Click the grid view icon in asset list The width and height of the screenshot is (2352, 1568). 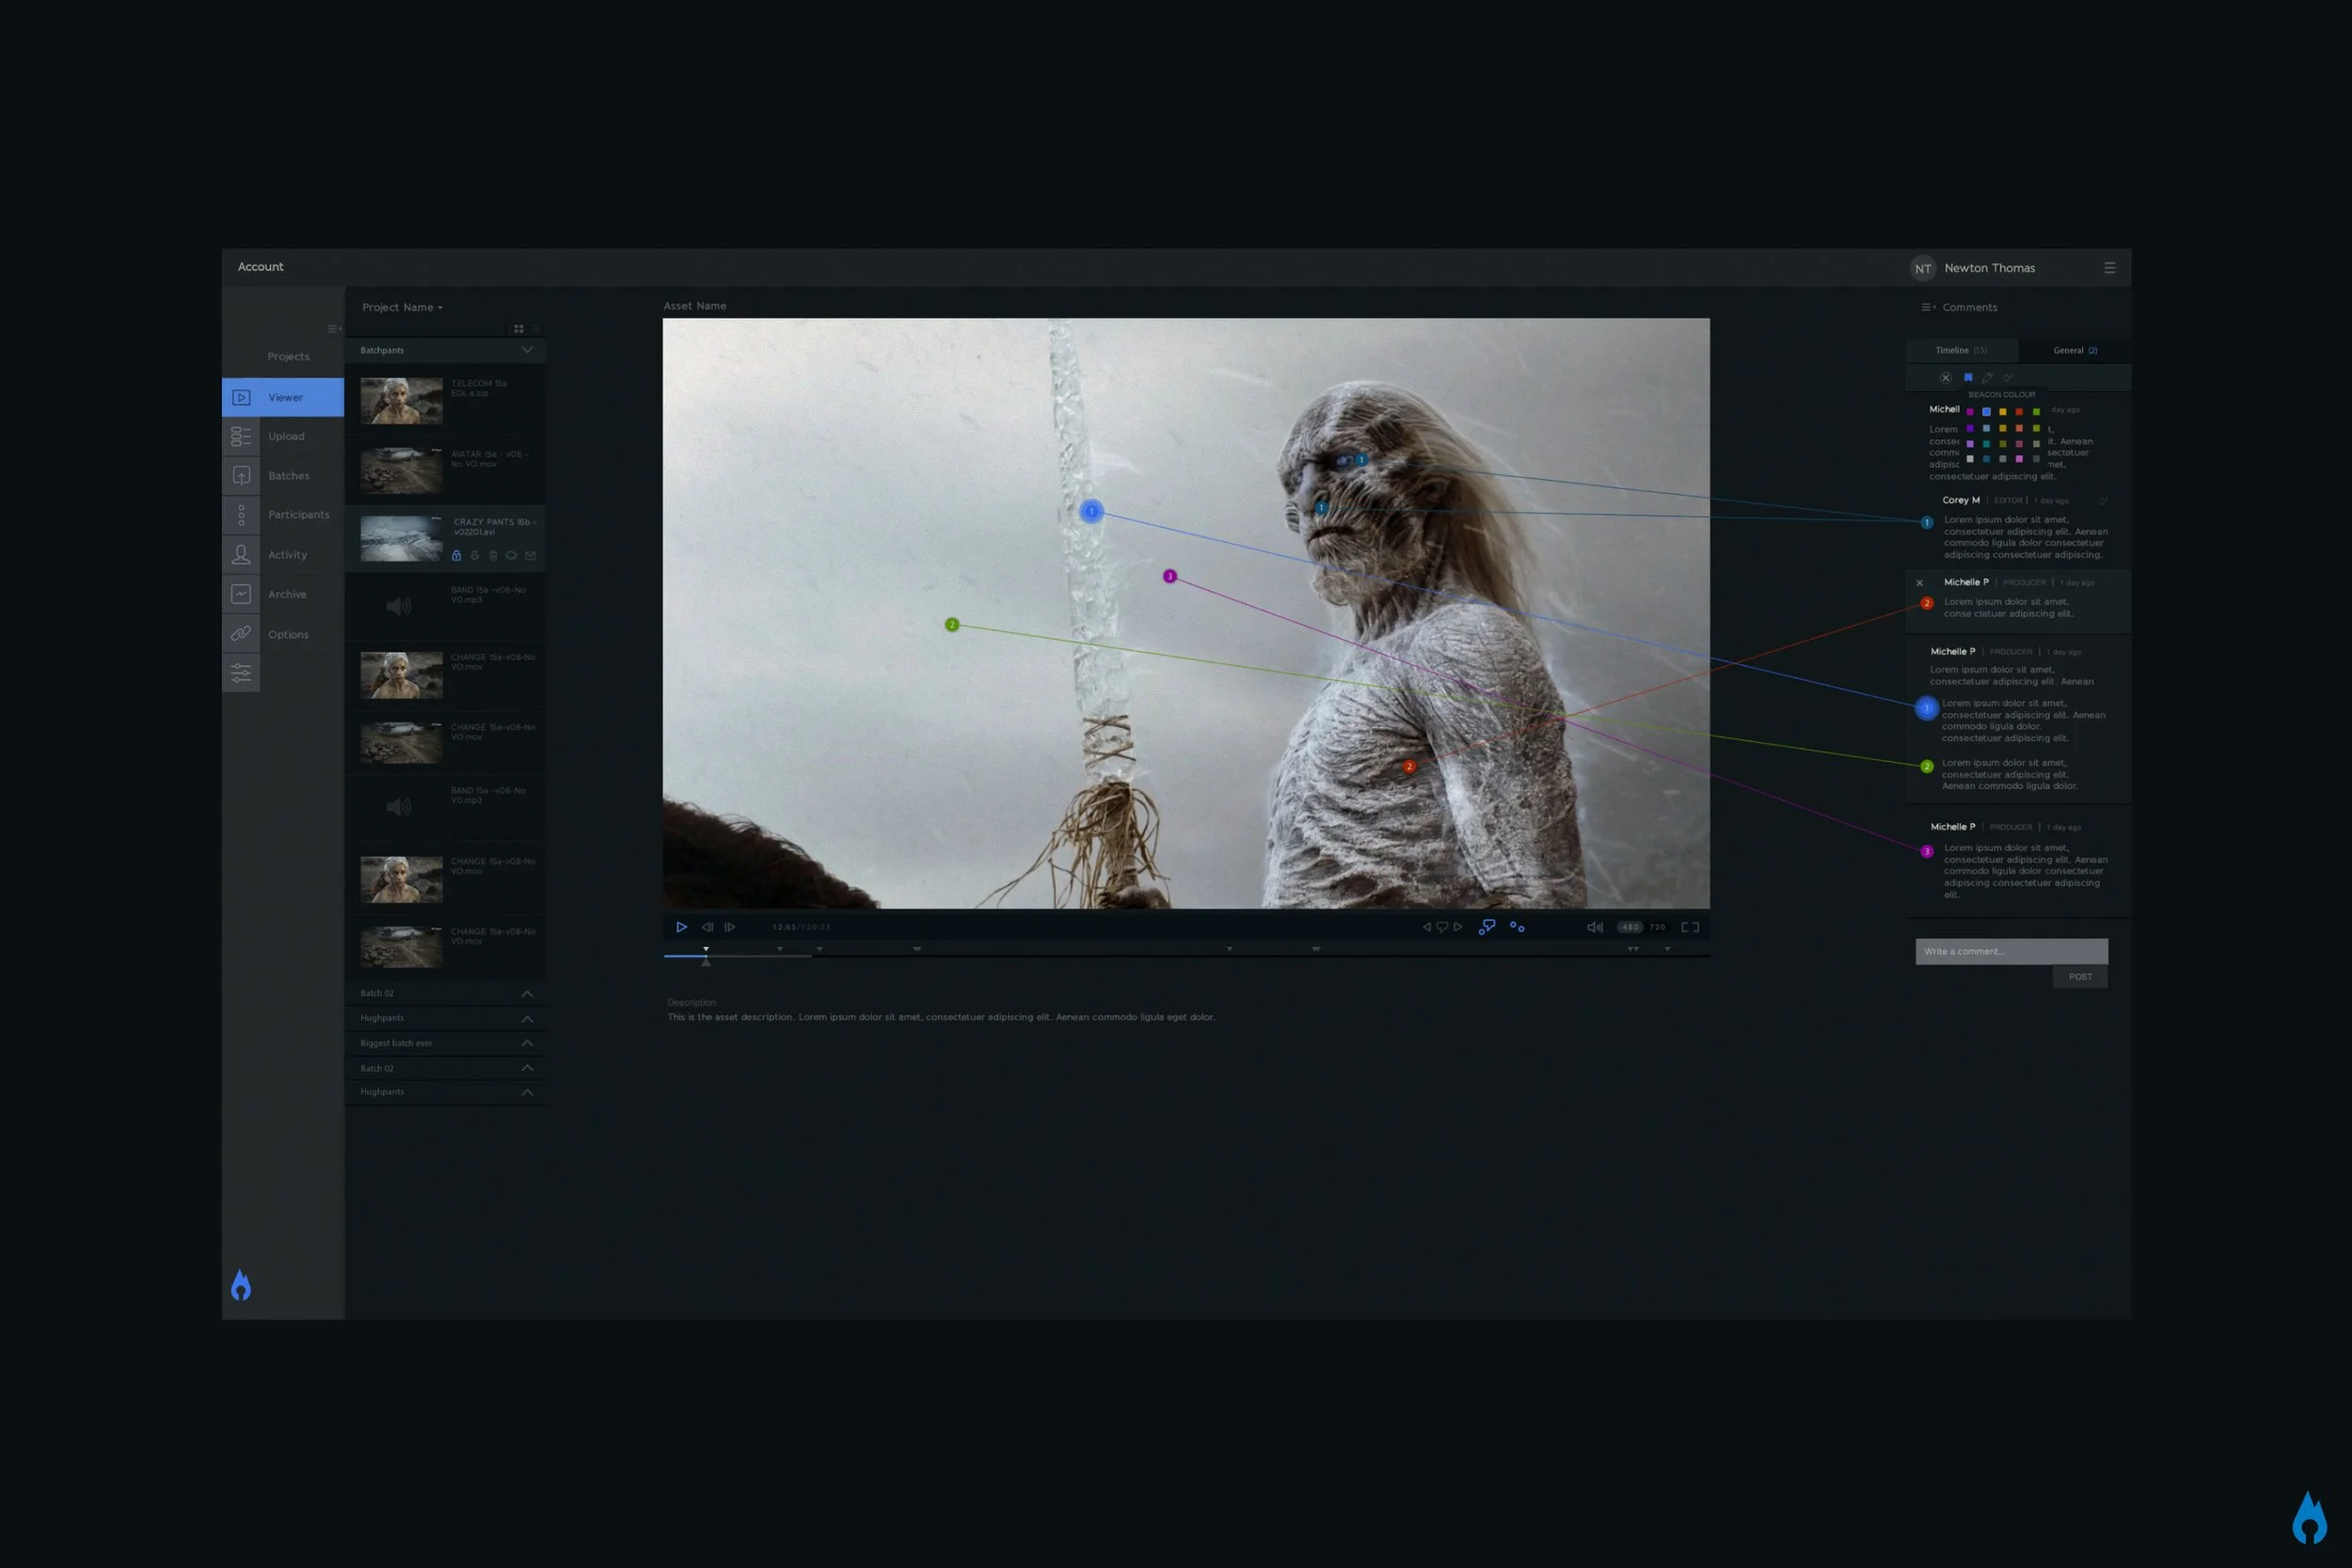(518, 329)
